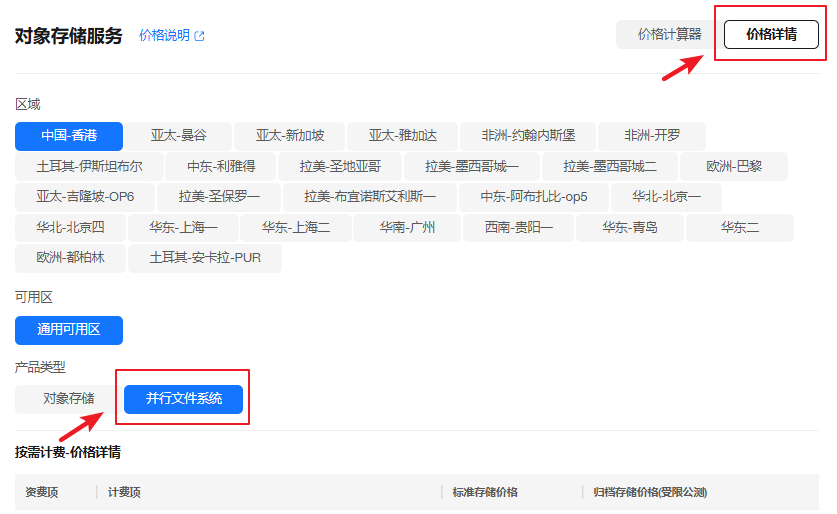This screenshot has height=514, width=837.
Task: Click the 按需计费-价格详情 heading
Action: coord(68,453)
